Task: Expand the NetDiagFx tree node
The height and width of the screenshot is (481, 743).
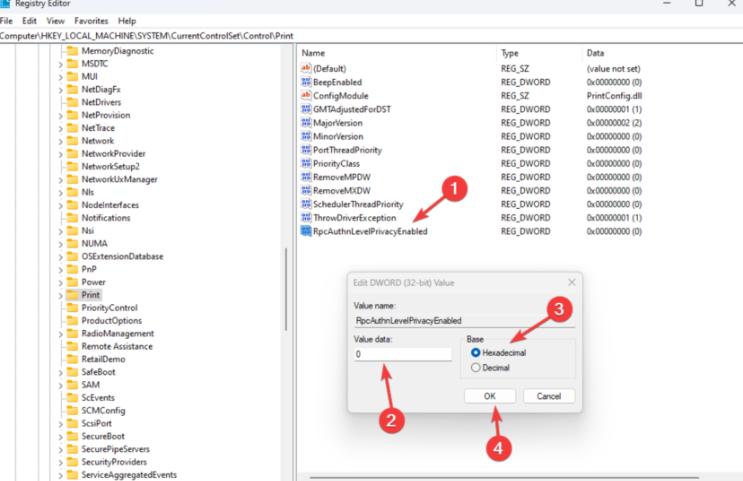Action: point(60,90)
